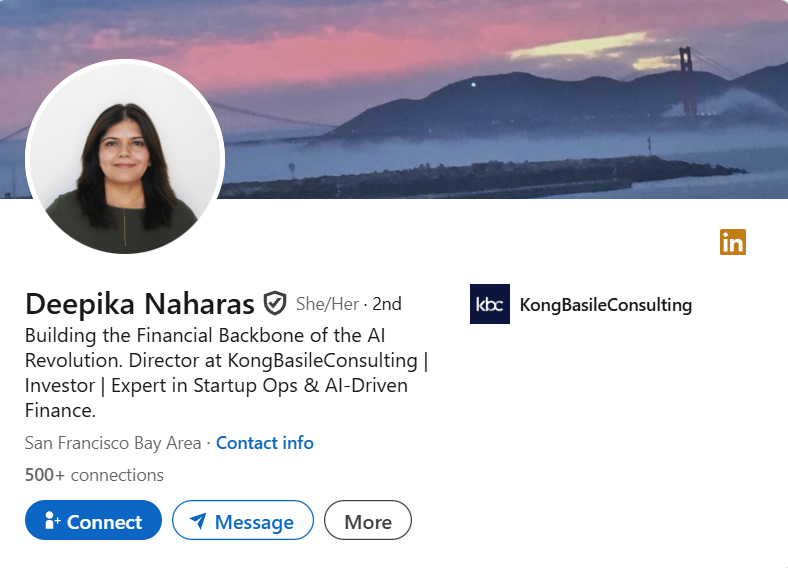The width and height of the screenshot is (788, 568).
Task: Open the Contact info link
Action: click(x=265, y=442)
